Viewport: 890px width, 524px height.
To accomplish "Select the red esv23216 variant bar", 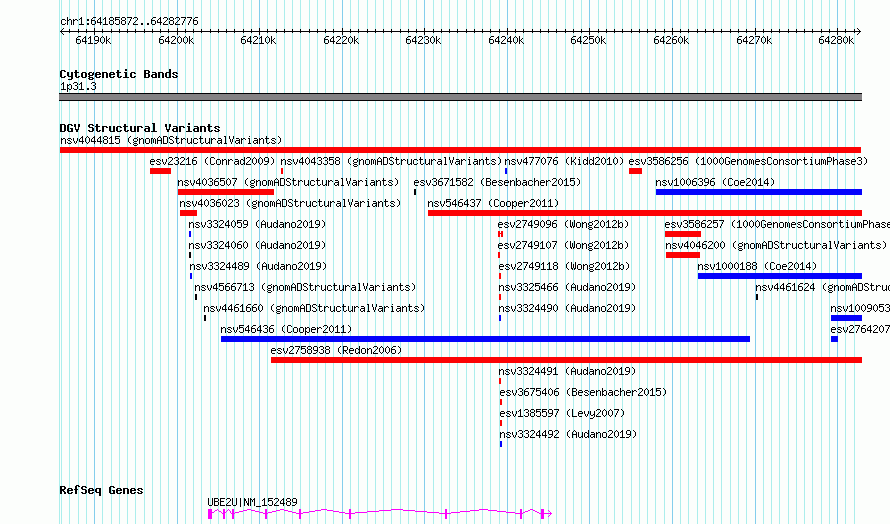I will coord(160,171).
